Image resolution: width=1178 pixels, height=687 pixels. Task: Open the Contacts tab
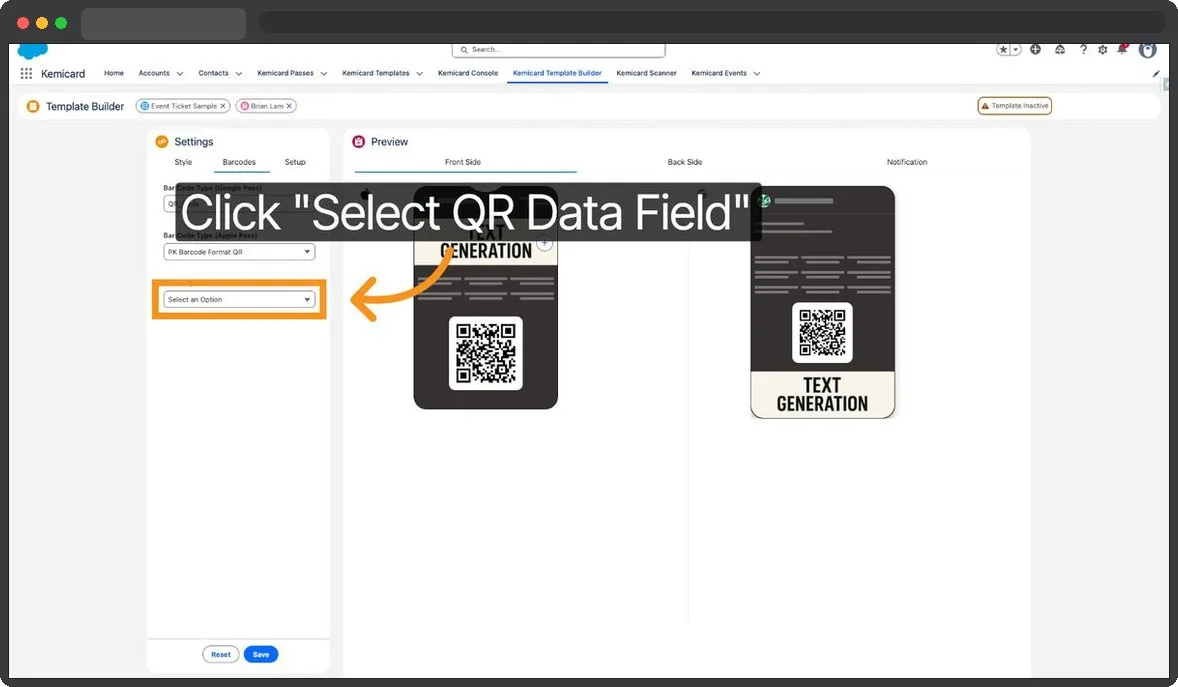pos(213,74)
